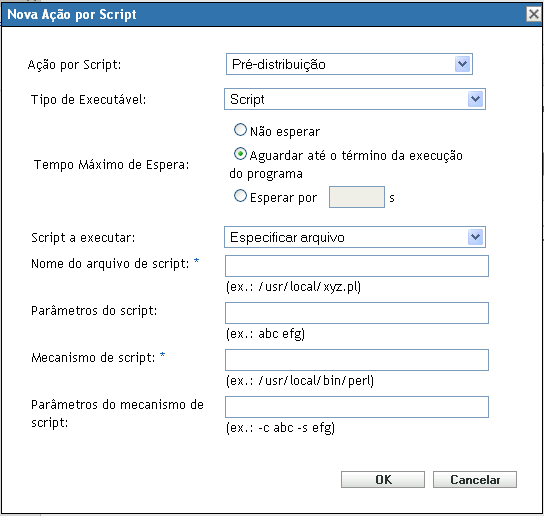Image resolution: width=544 pixels, height=516 pixels.
Task: Select the Não esperar radio option
Action: tap(240, 130)
